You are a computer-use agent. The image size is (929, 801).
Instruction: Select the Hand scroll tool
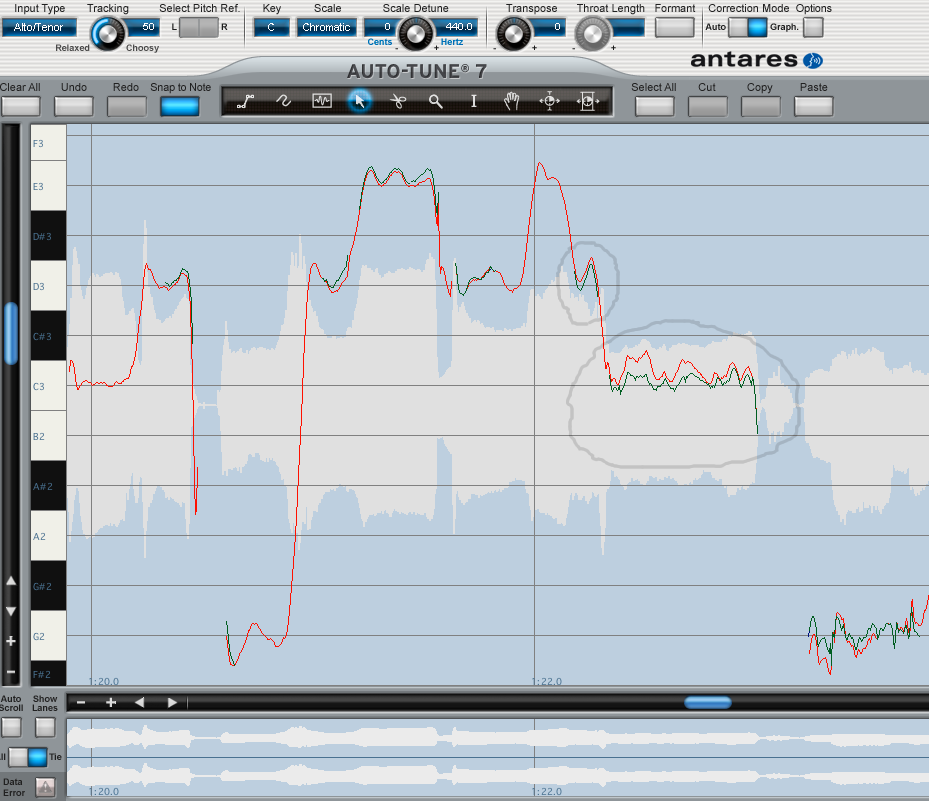[511, 101]
